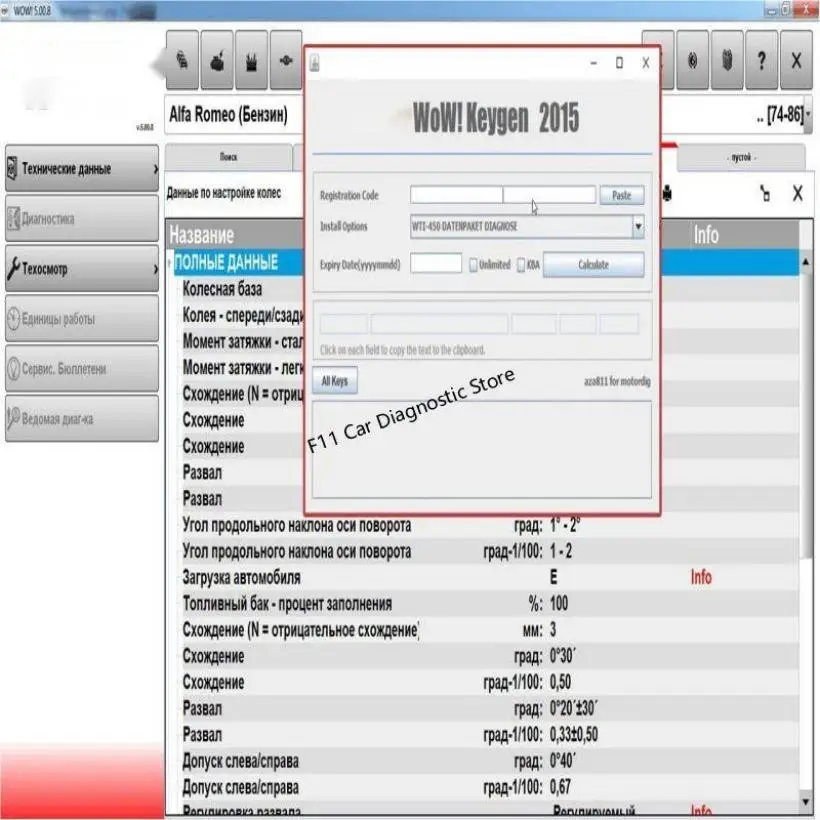Click the second Registration Code field

click(x=549, y=195)
